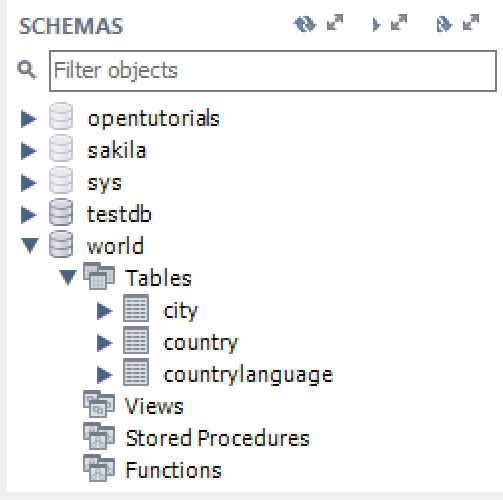Click the Tables folder icon

(99, 276)
